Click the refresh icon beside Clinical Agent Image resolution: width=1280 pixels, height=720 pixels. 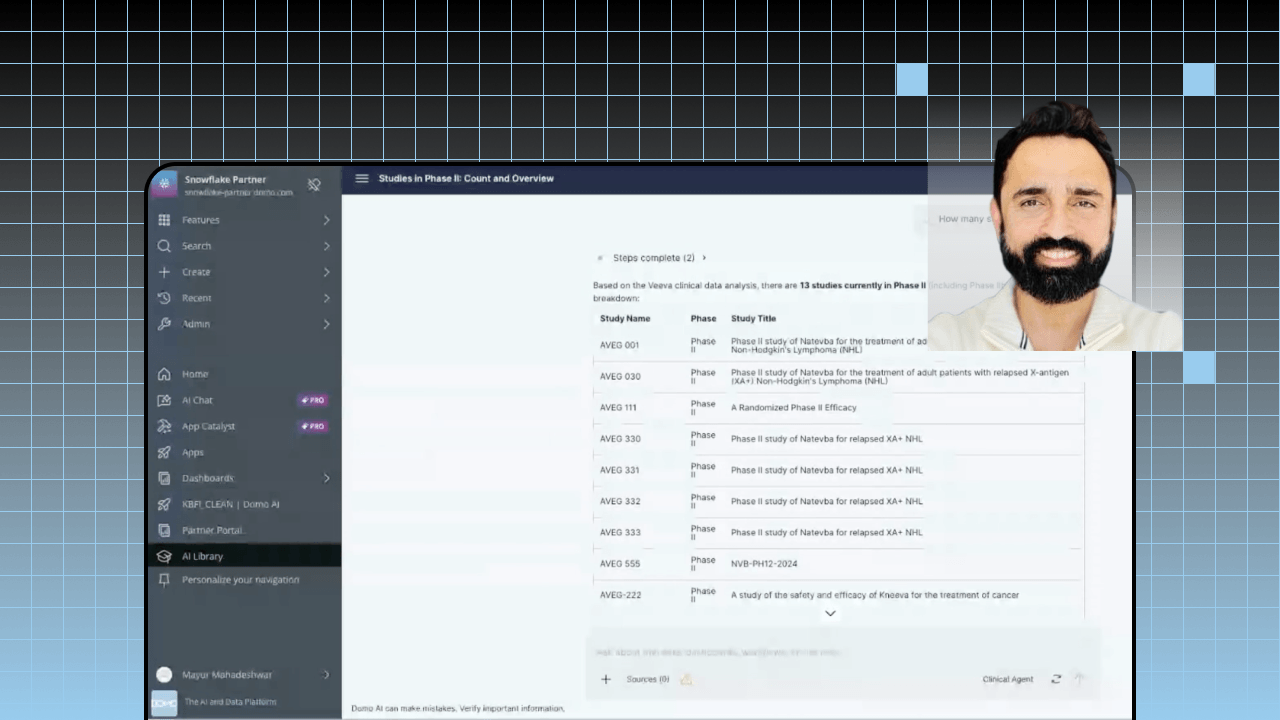point(1056,679)
